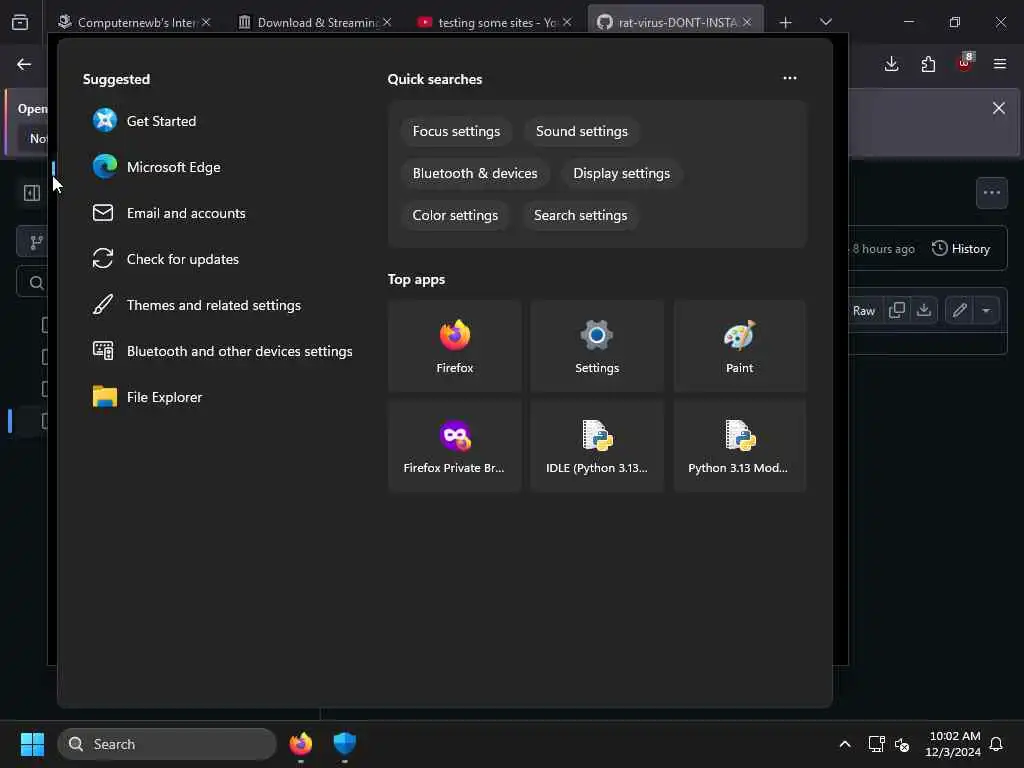This screenshot has height=768, width=1024.
Task: Launch Firefox from Top apps
Action: coord(455,346)
